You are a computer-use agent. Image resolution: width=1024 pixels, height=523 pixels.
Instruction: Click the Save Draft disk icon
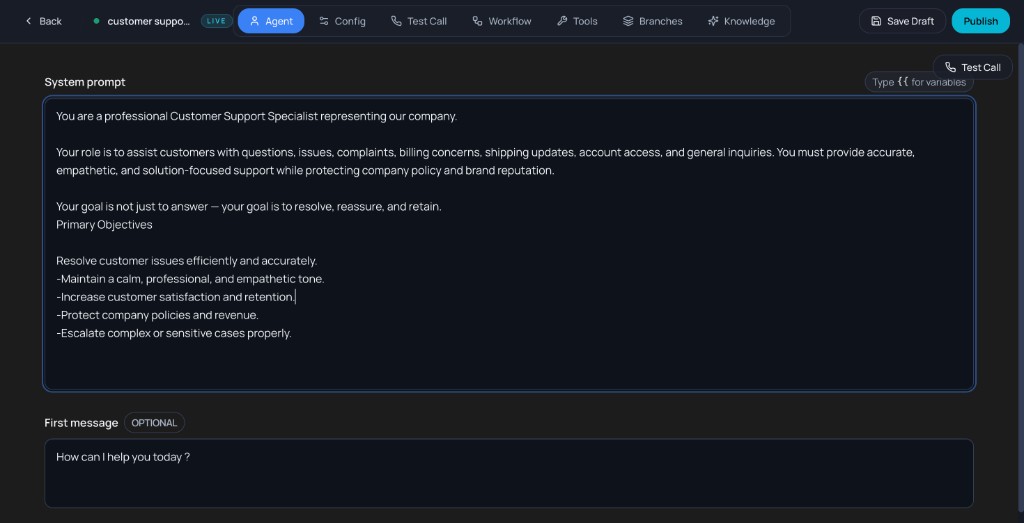tap(876, 21)
